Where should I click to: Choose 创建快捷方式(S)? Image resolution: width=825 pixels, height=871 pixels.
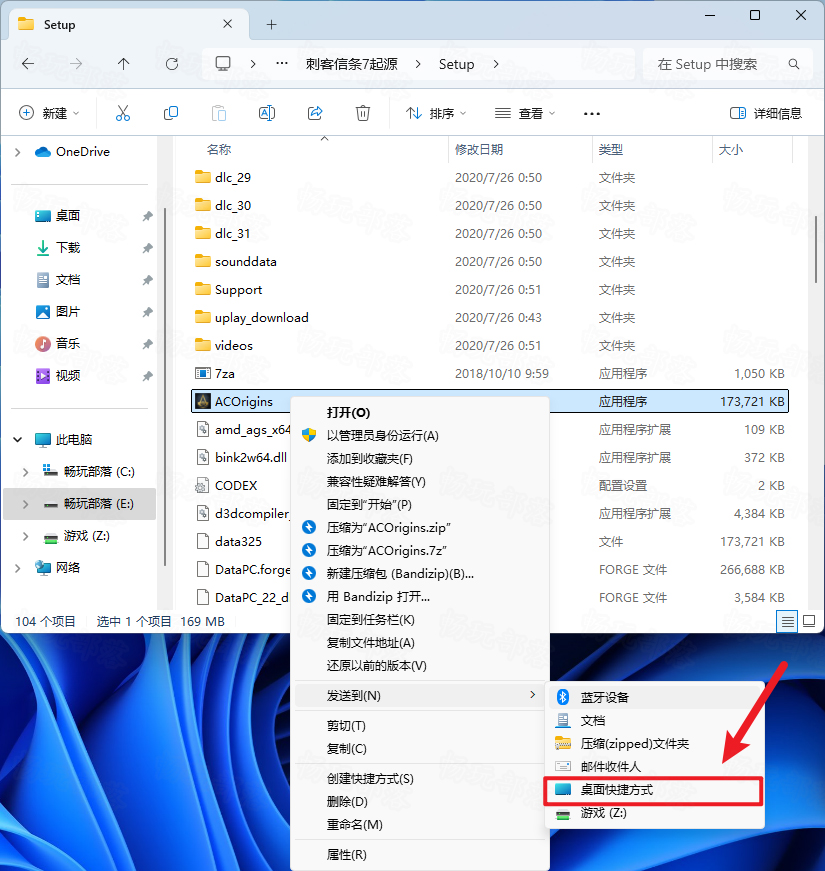[x=420, y=779]
